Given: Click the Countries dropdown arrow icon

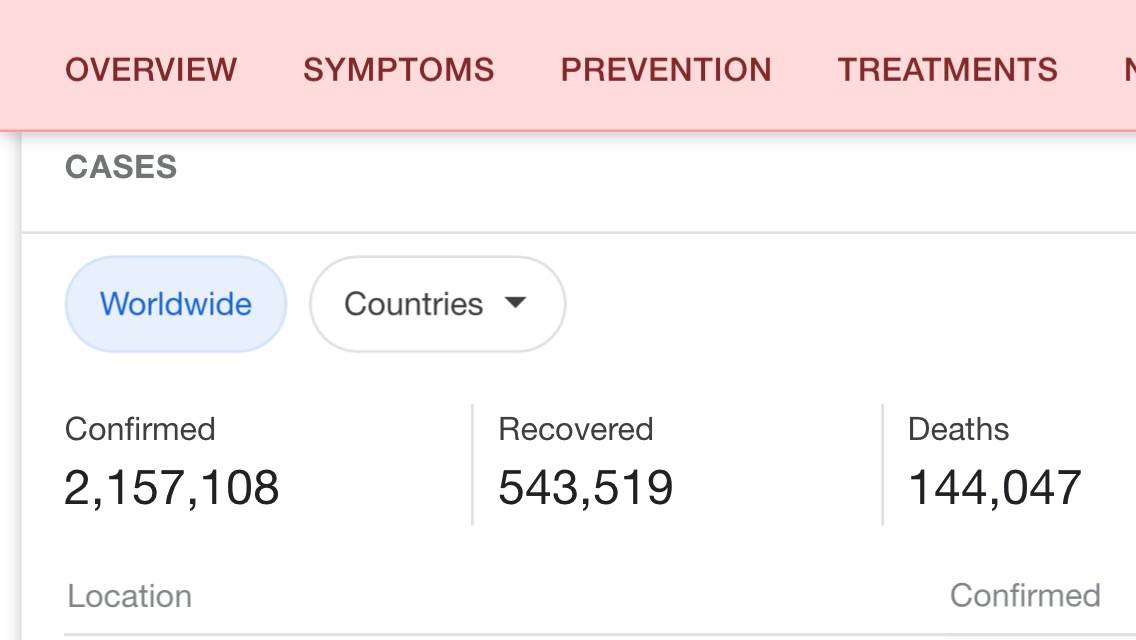Looking at the screenshot, I should 515,303.
